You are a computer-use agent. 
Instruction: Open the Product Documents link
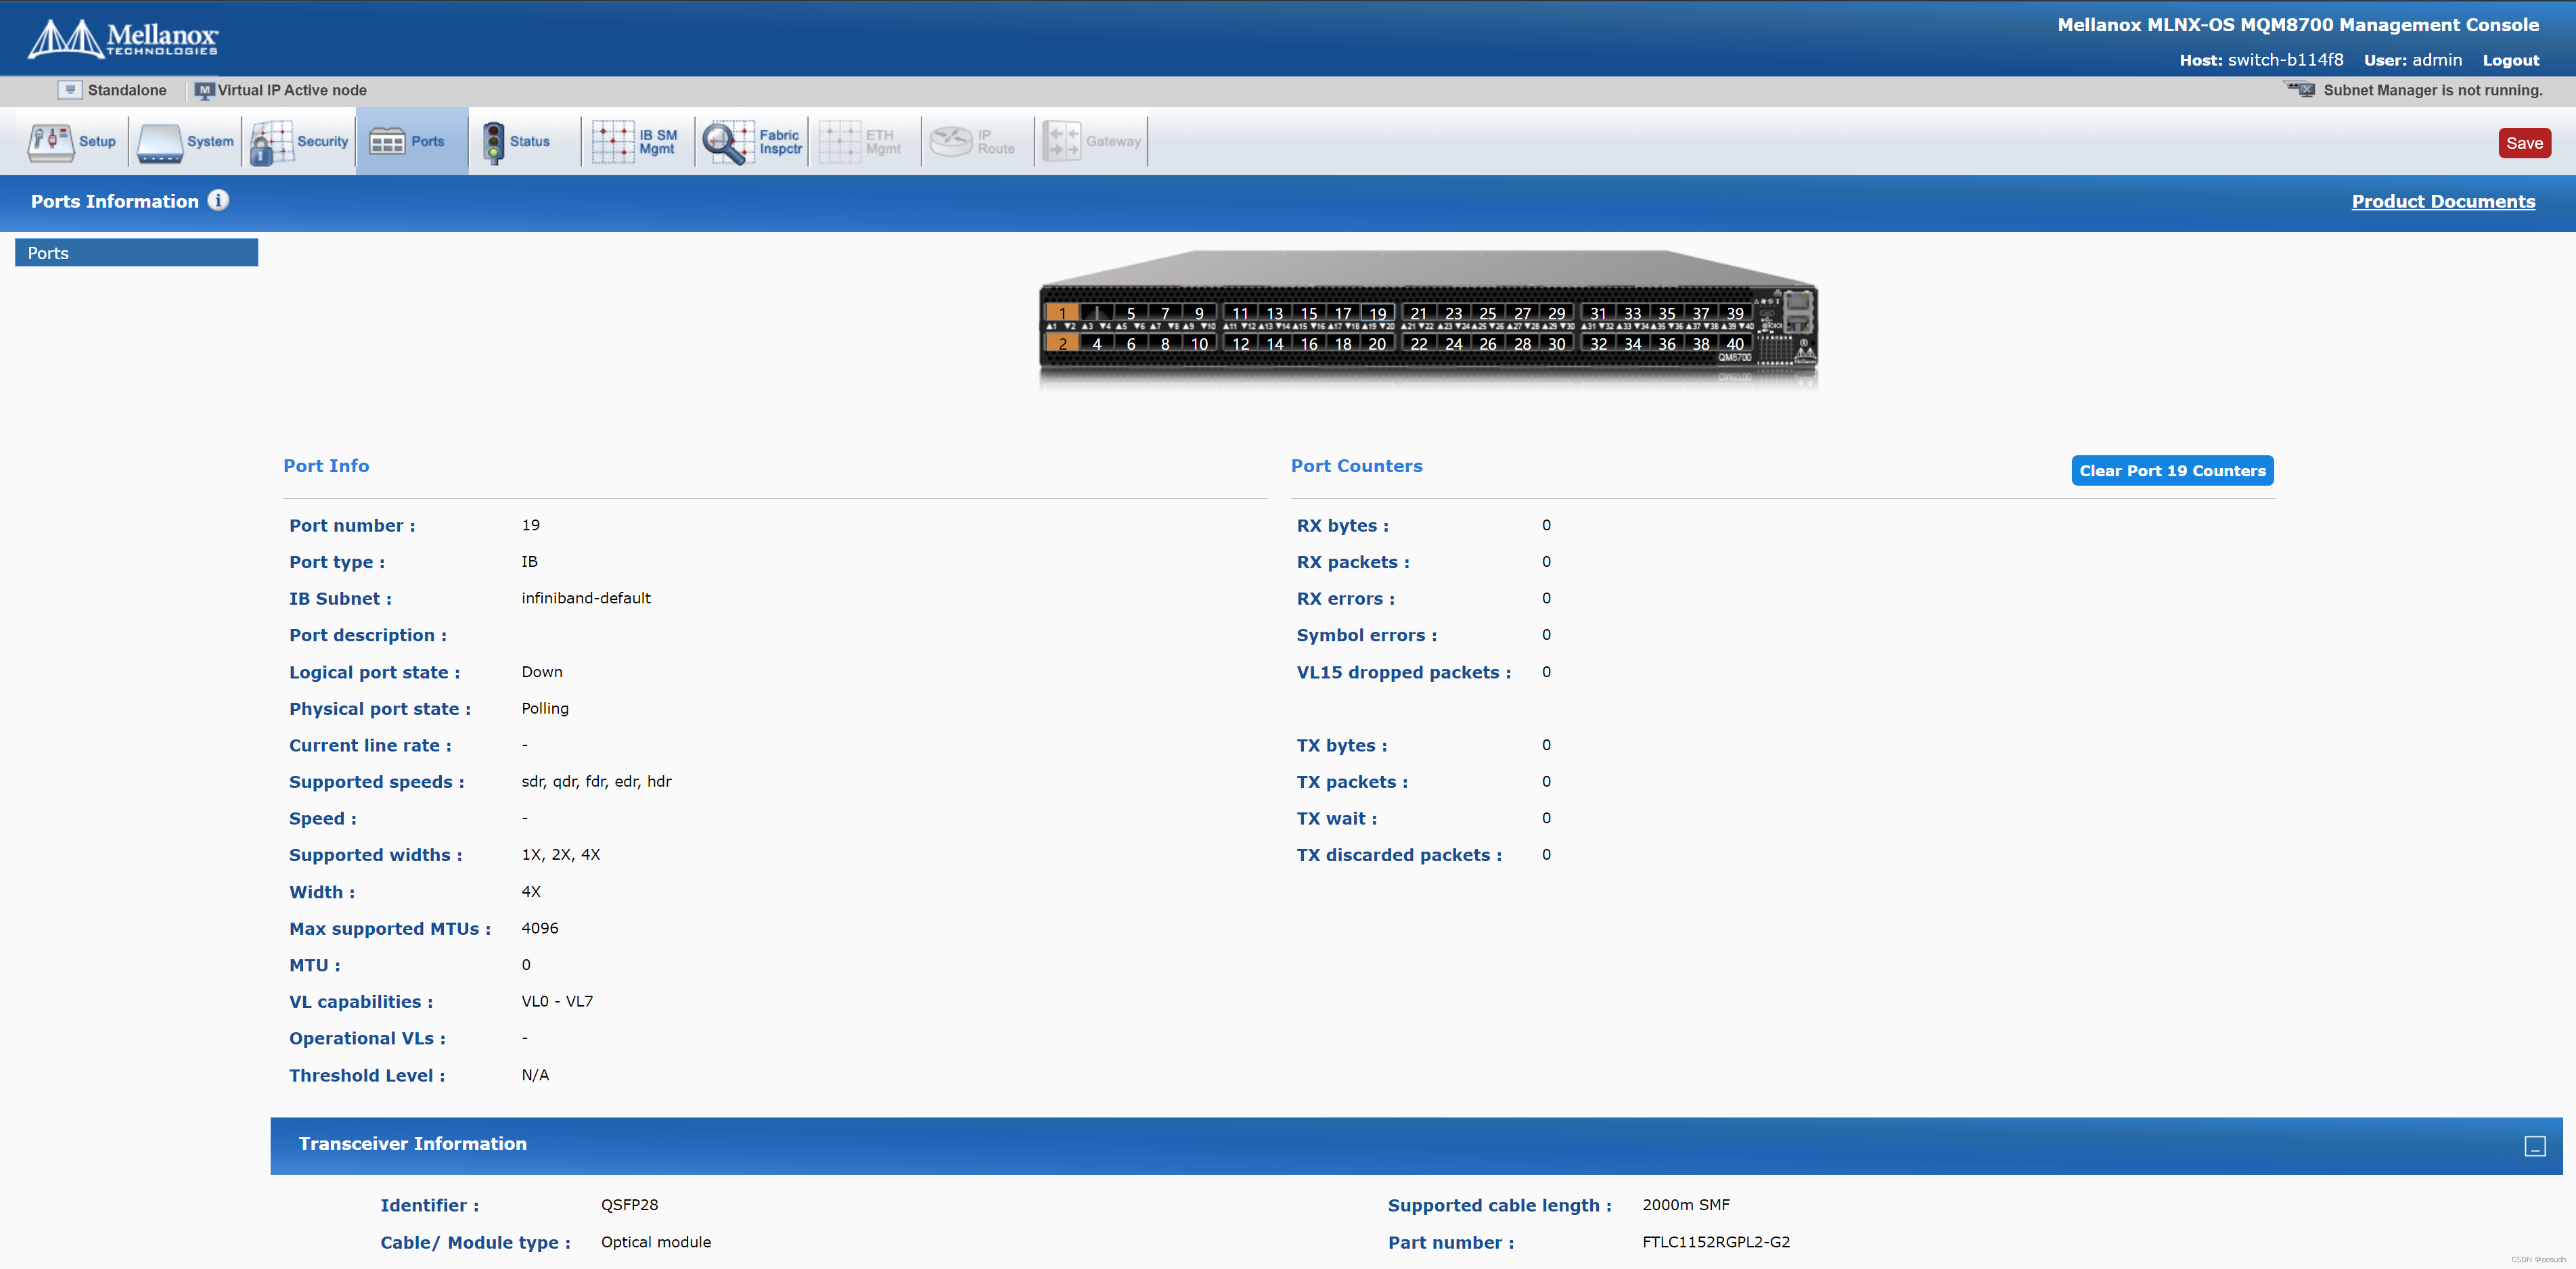(2442, 201)
